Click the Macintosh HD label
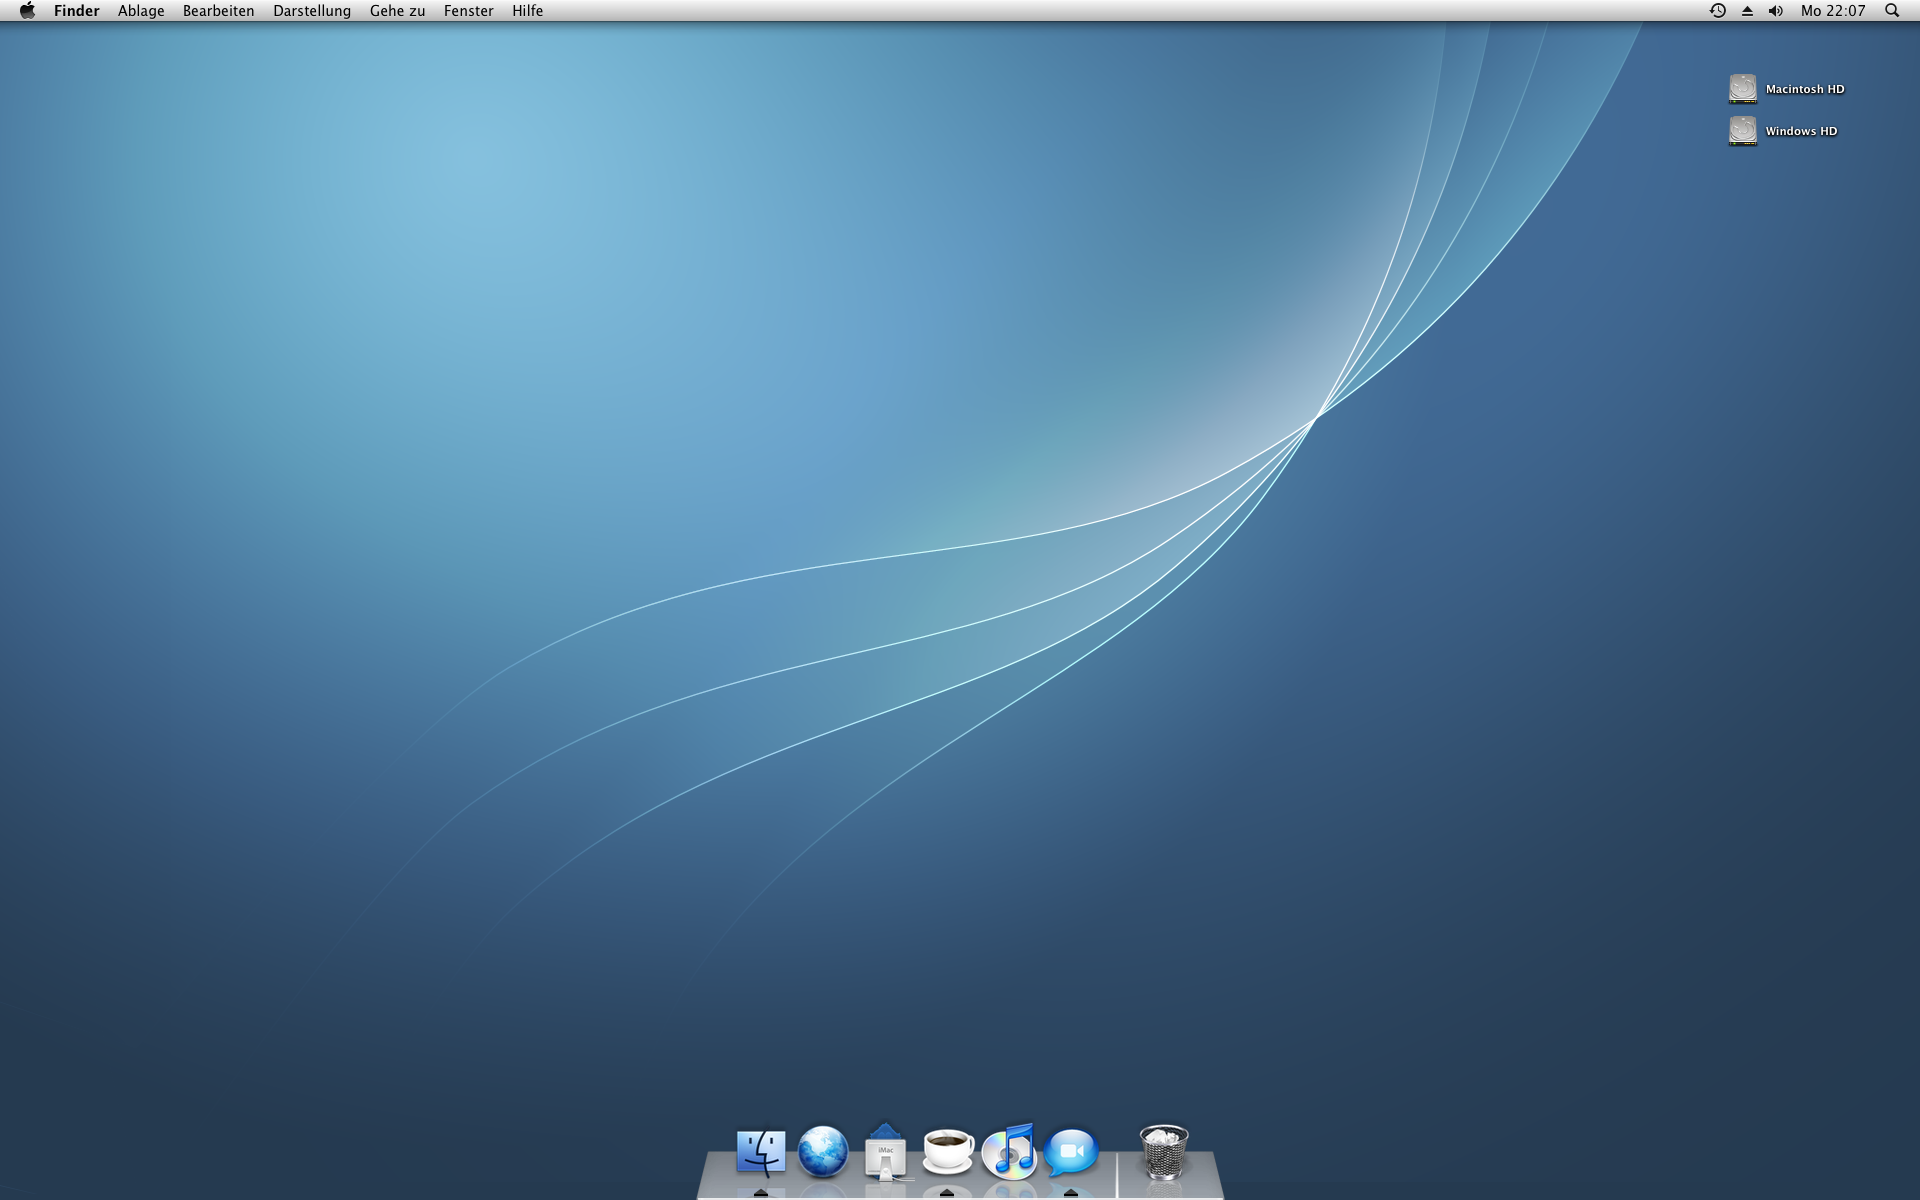Screen dimensions: 1920x1200 [1805, 89]
